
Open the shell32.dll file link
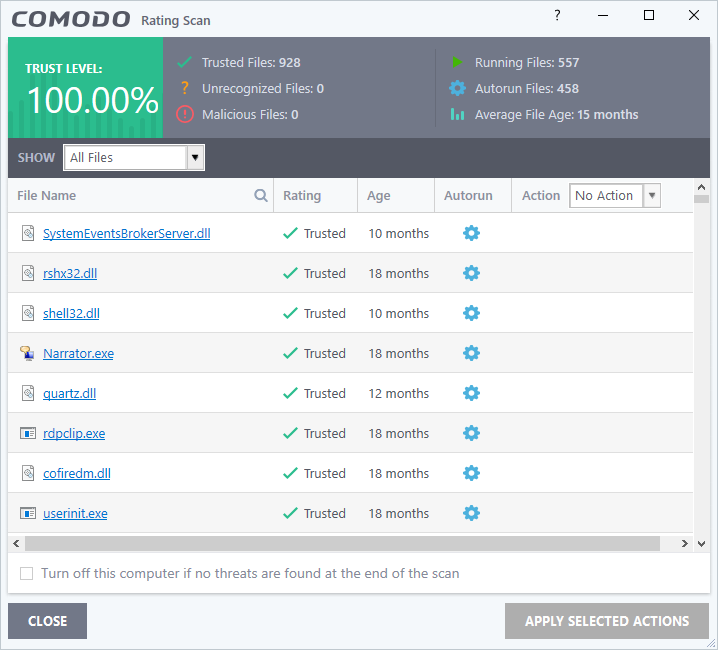(71, 313)
